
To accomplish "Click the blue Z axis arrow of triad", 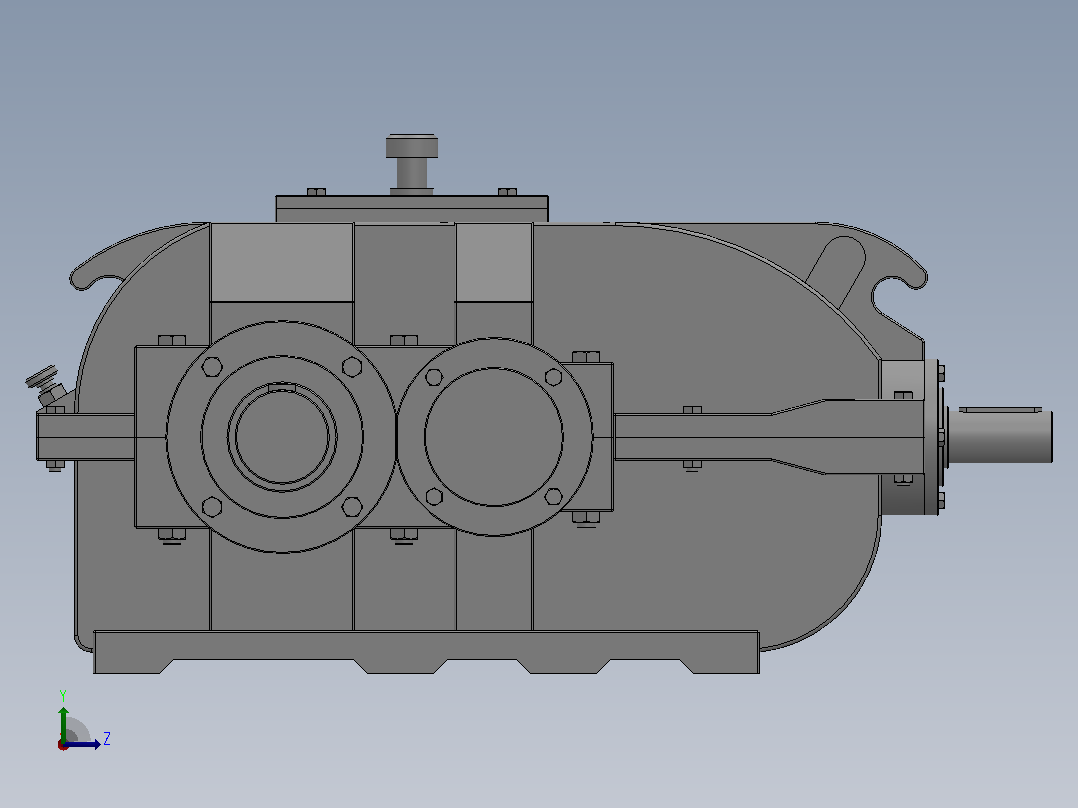I will 85,744.
